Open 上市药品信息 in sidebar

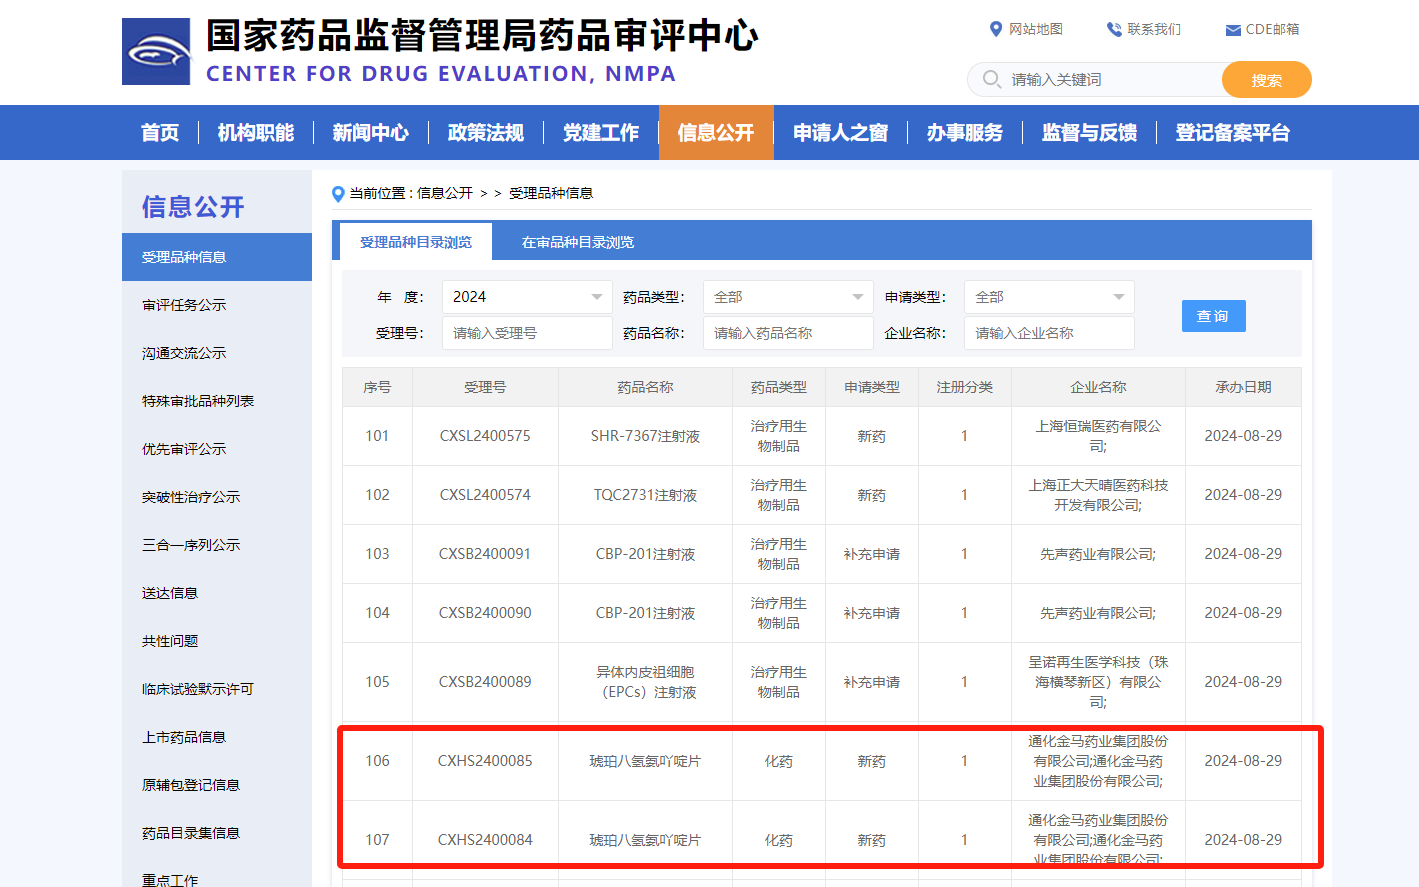[x=217, y=737]
